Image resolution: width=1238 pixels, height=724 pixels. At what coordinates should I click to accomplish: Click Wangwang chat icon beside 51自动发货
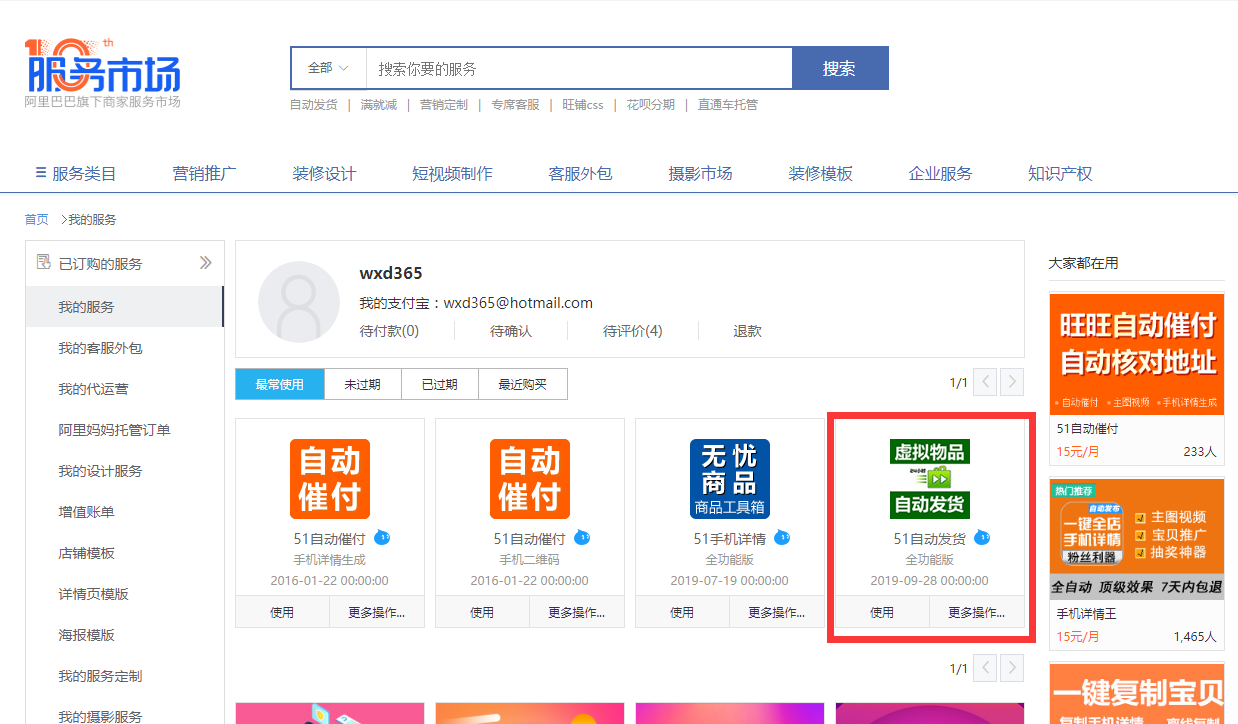(982, 538)
